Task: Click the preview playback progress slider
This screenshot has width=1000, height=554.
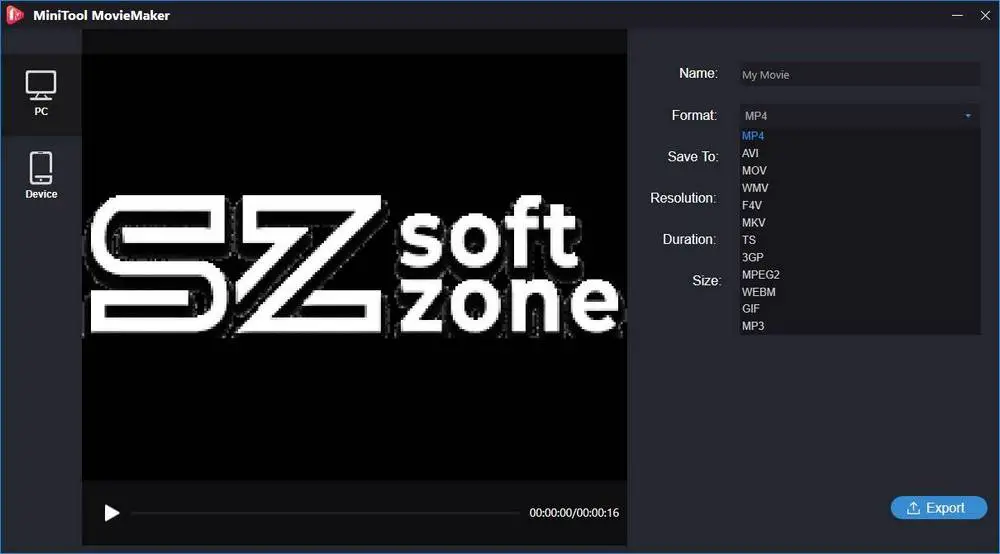Action: 325,513
